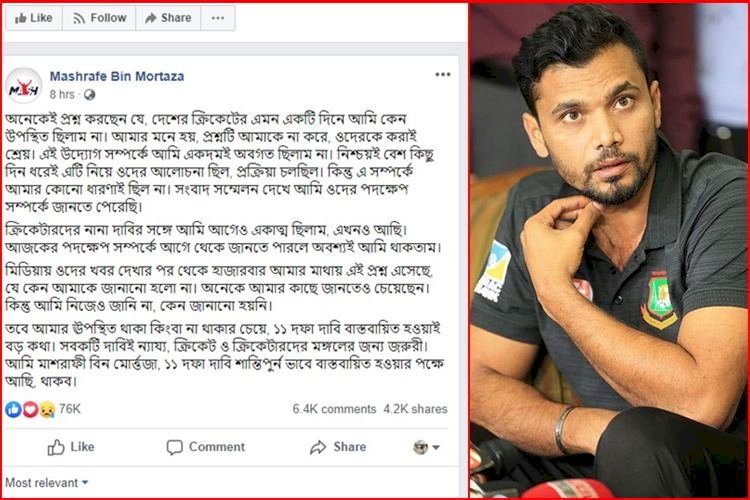Expand the comment-as profile selector dropdown
The height and width of the screenshot is (500, 750).
coord(426,447)
